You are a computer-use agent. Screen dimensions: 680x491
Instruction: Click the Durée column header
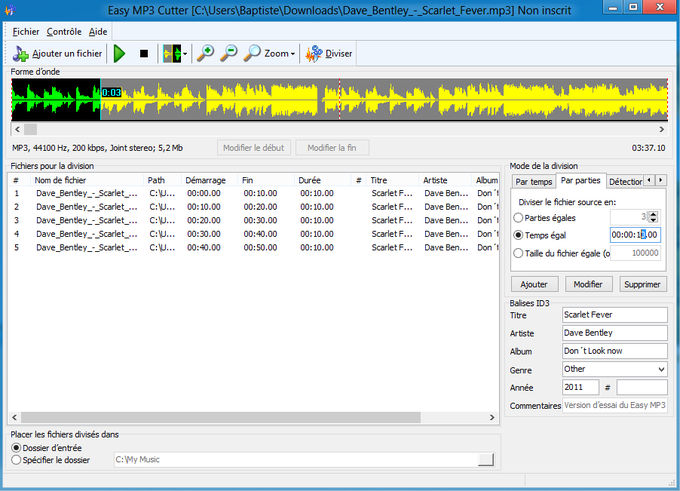322,180
